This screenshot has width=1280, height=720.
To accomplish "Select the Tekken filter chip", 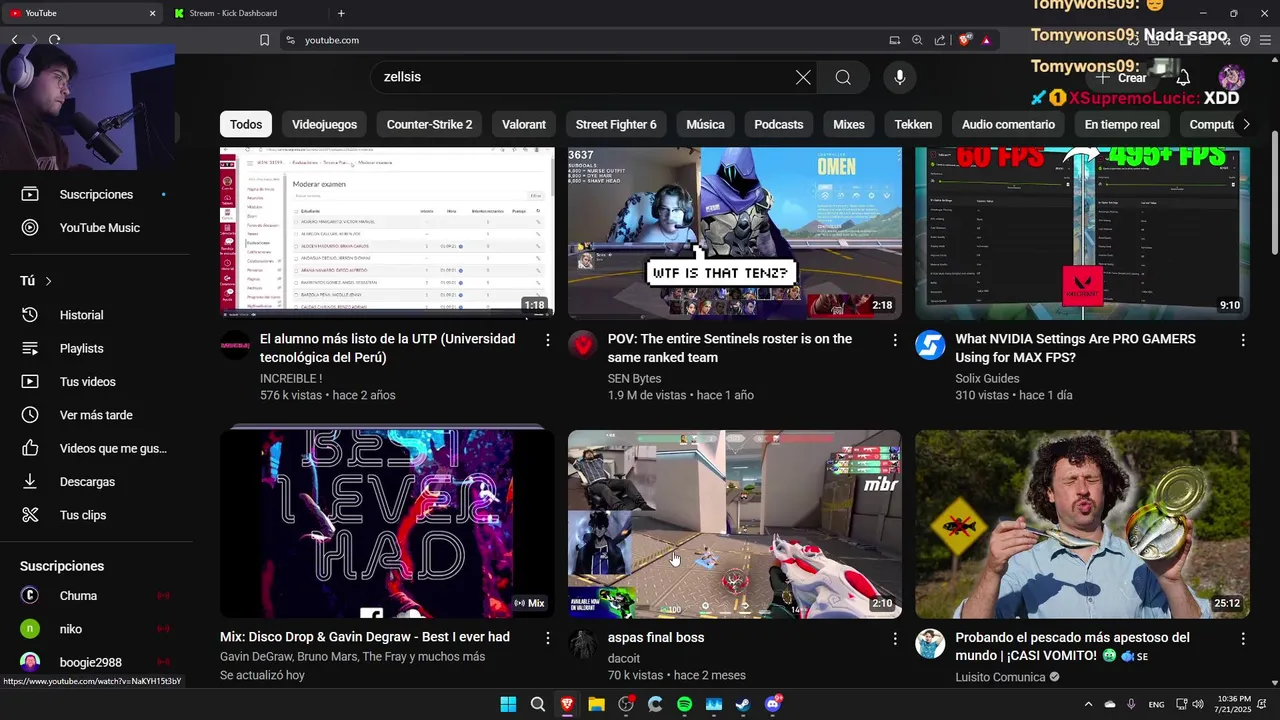I will pyautogui.click(x=913, y=124).
